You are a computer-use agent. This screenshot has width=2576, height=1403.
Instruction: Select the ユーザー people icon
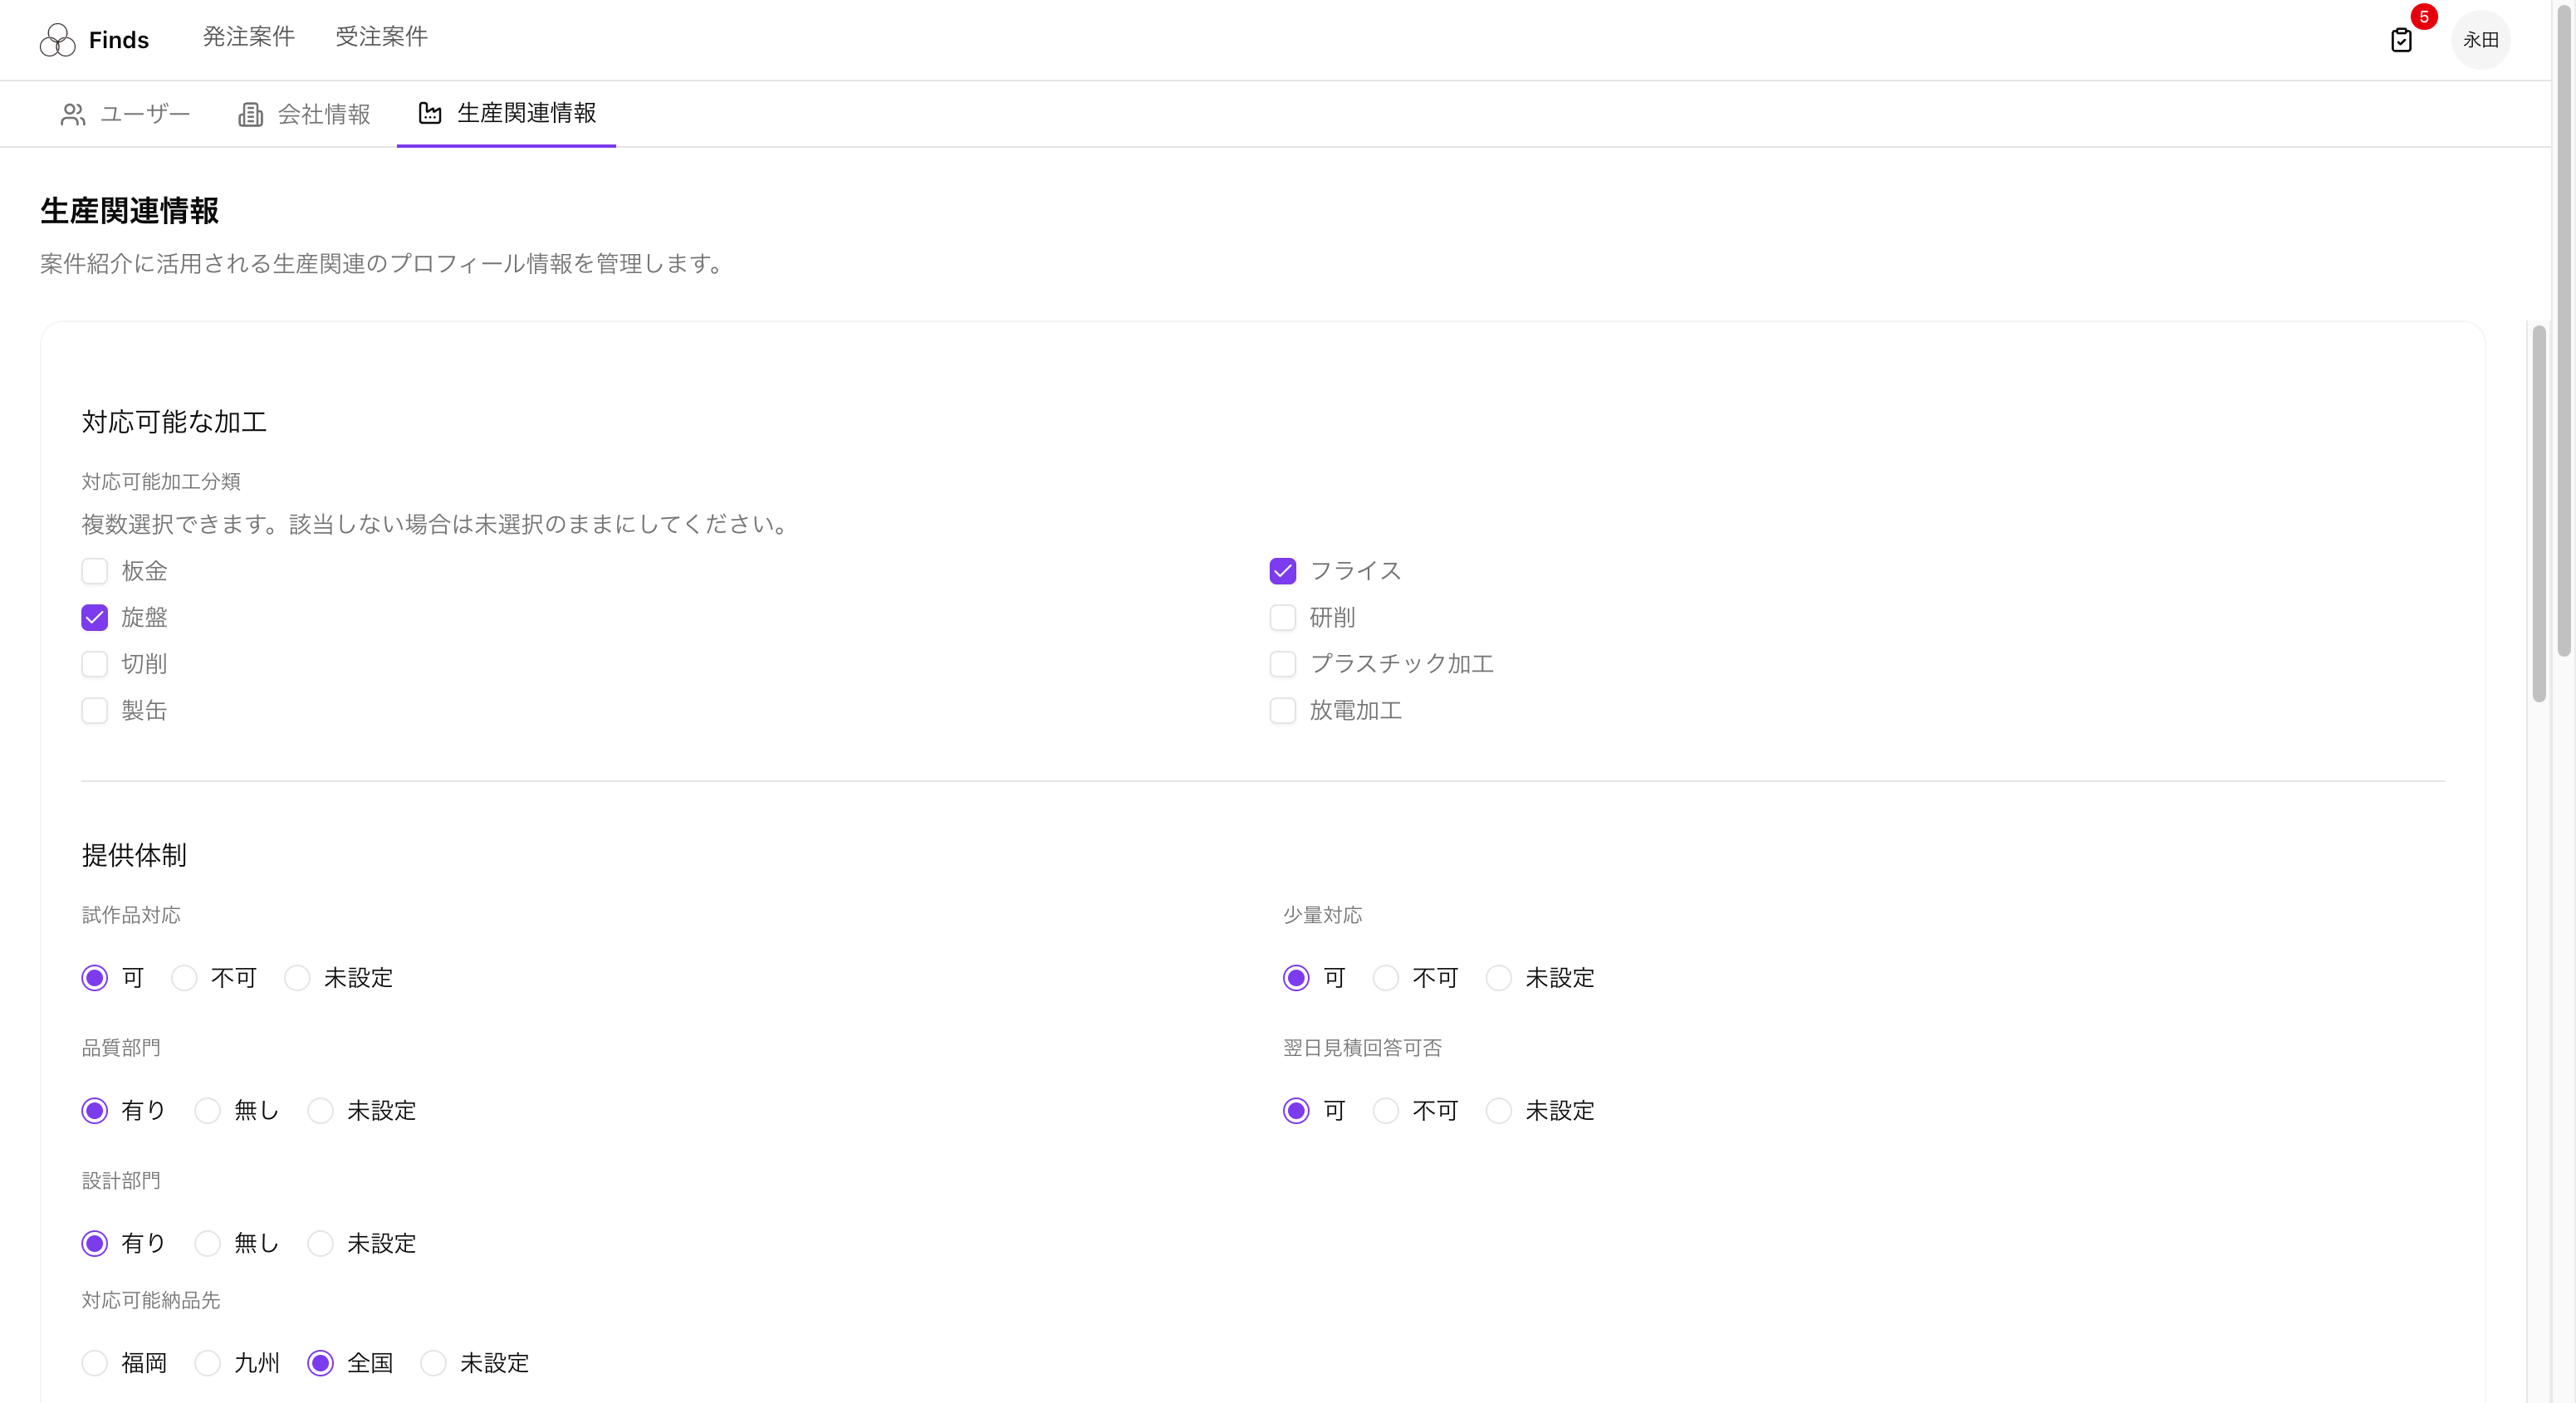[72, 114]
